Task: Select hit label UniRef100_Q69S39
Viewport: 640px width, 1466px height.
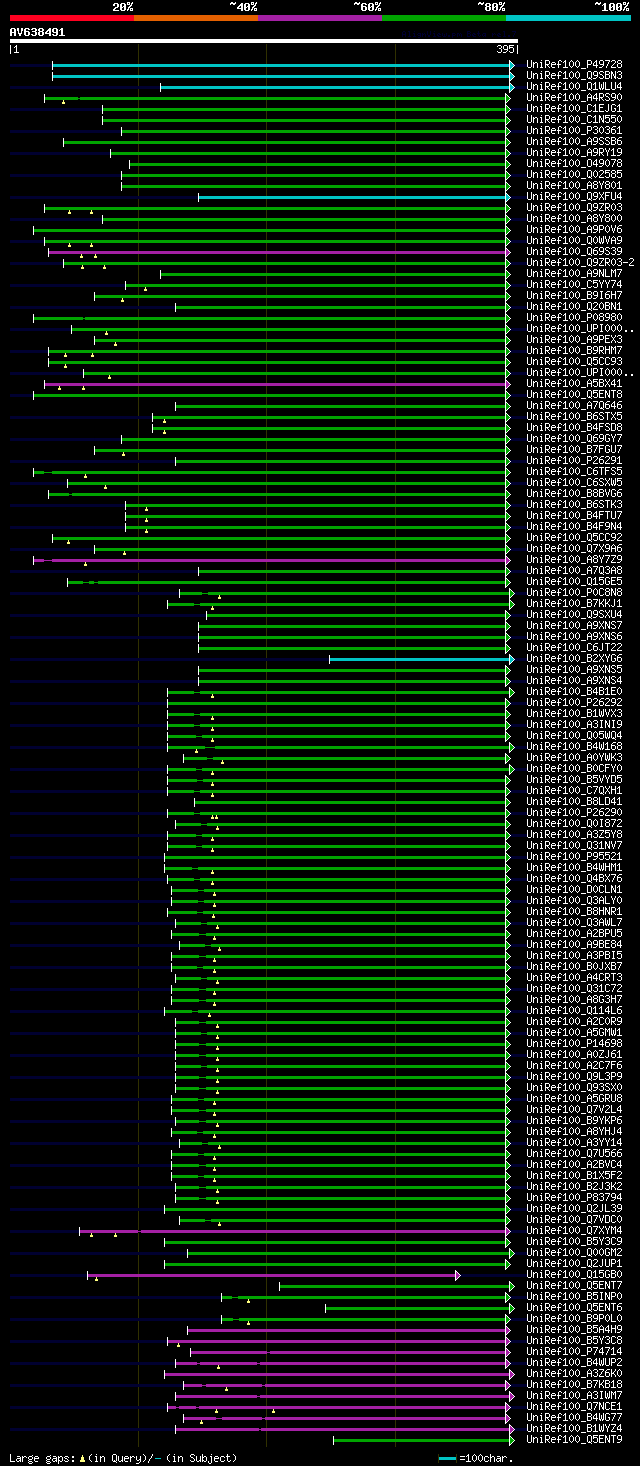Action: coord(574,251)
